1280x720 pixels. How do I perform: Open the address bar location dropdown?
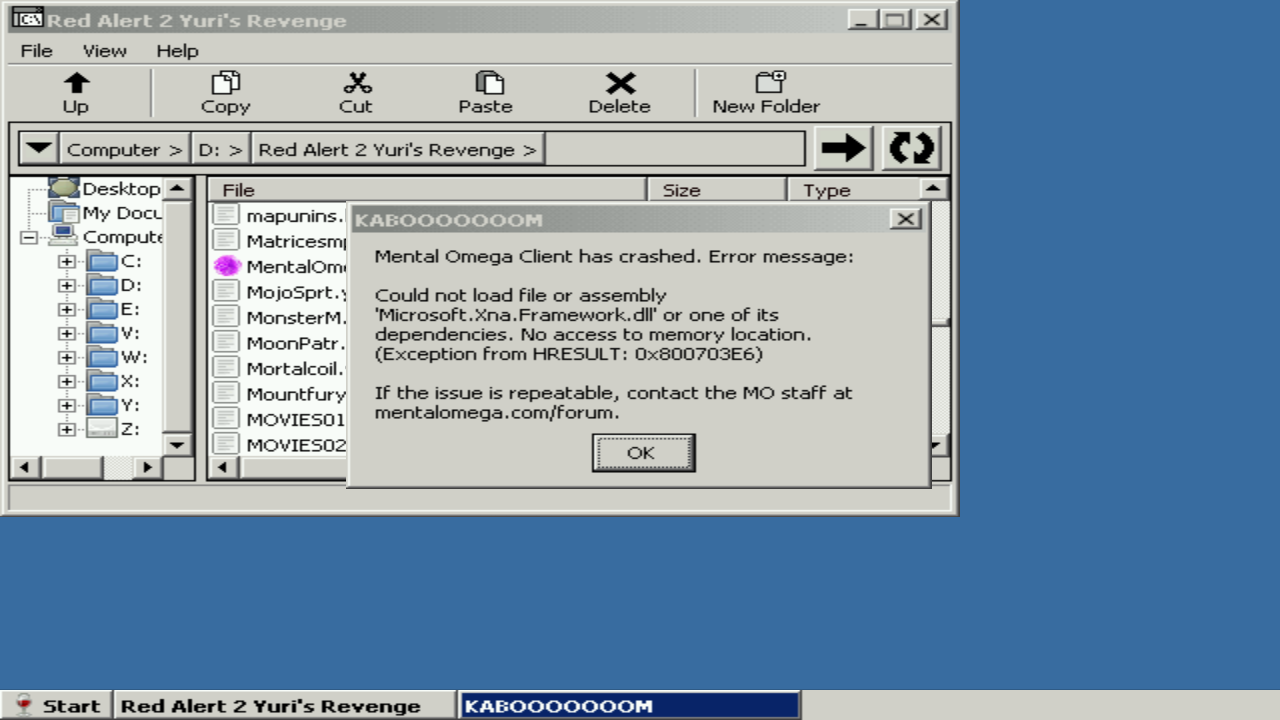[38, 147]
